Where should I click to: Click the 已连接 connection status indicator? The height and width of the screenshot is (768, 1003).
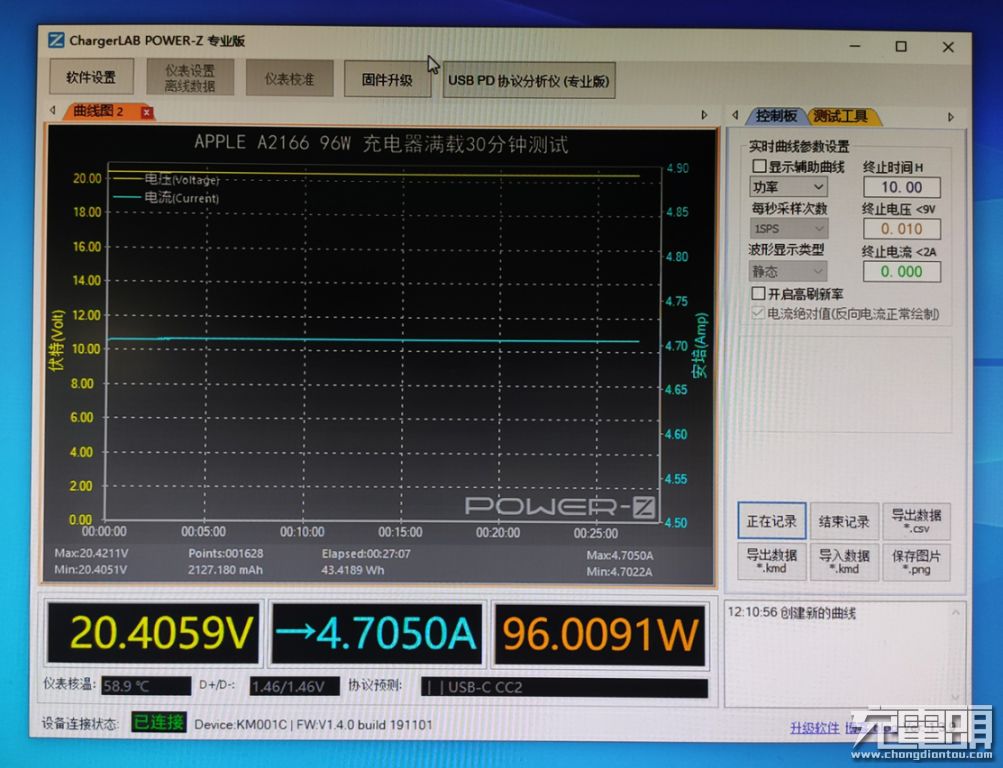(159, 723)
